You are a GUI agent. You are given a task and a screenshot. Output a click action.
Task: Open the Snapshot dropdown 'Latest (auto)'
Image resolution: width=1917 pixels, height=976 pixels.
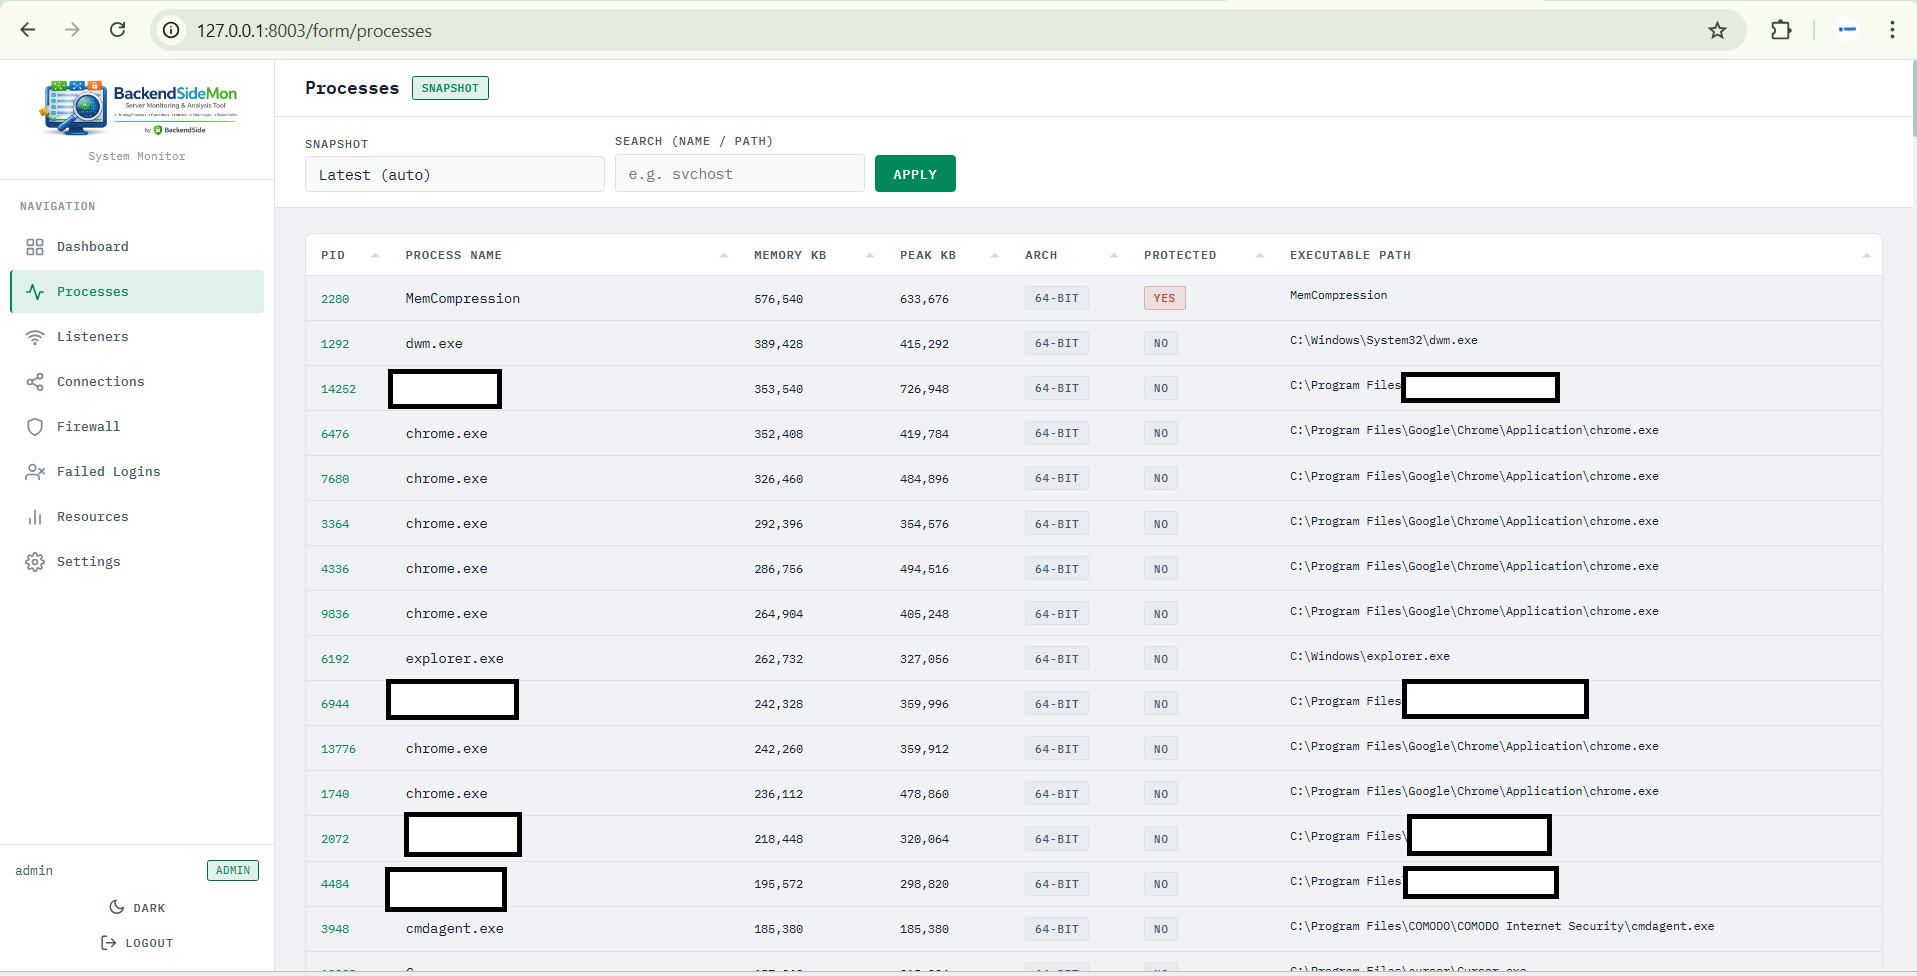(x=454, y=175)
